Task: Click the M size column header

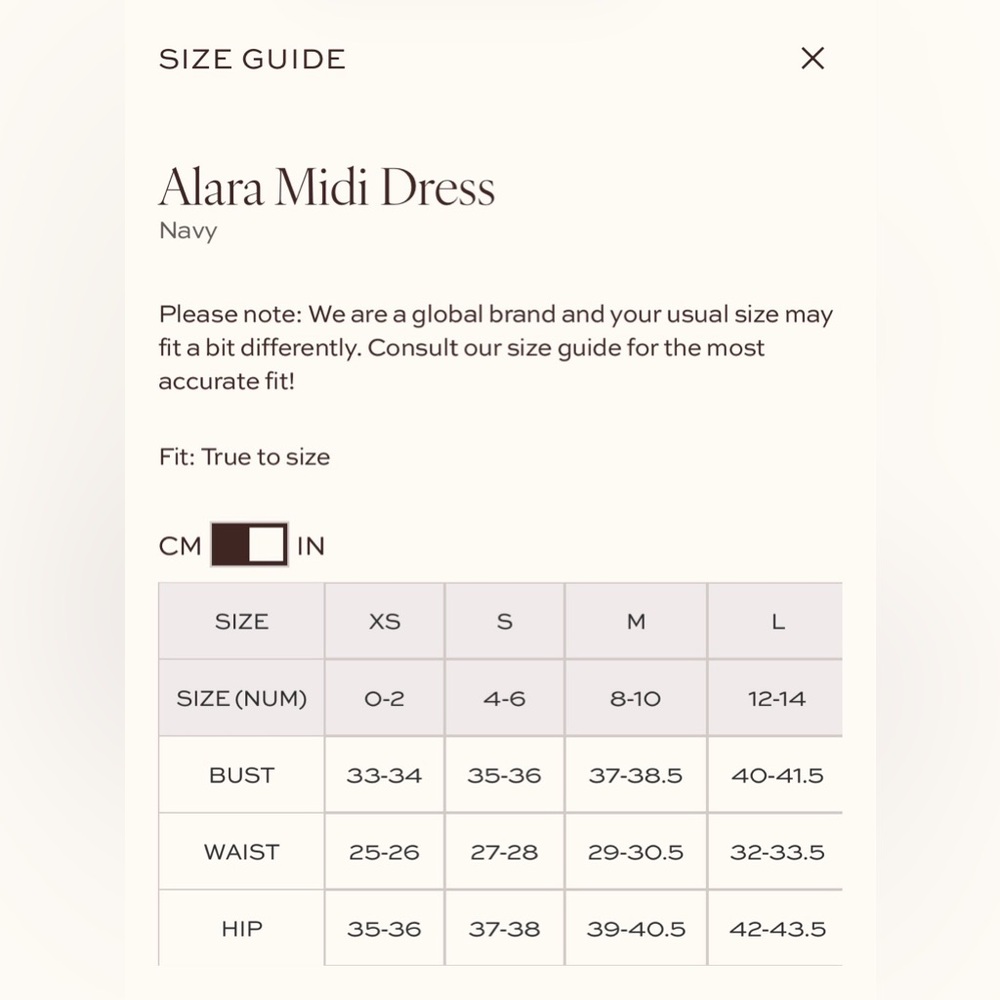Action: coord(636,621)
